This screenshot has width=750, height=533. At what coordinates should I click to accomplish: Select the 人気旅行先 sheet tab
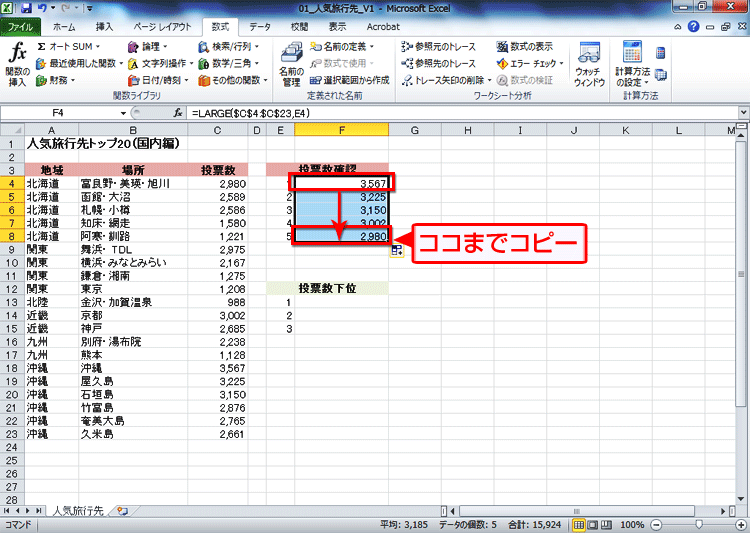click(x=77, y=511)
